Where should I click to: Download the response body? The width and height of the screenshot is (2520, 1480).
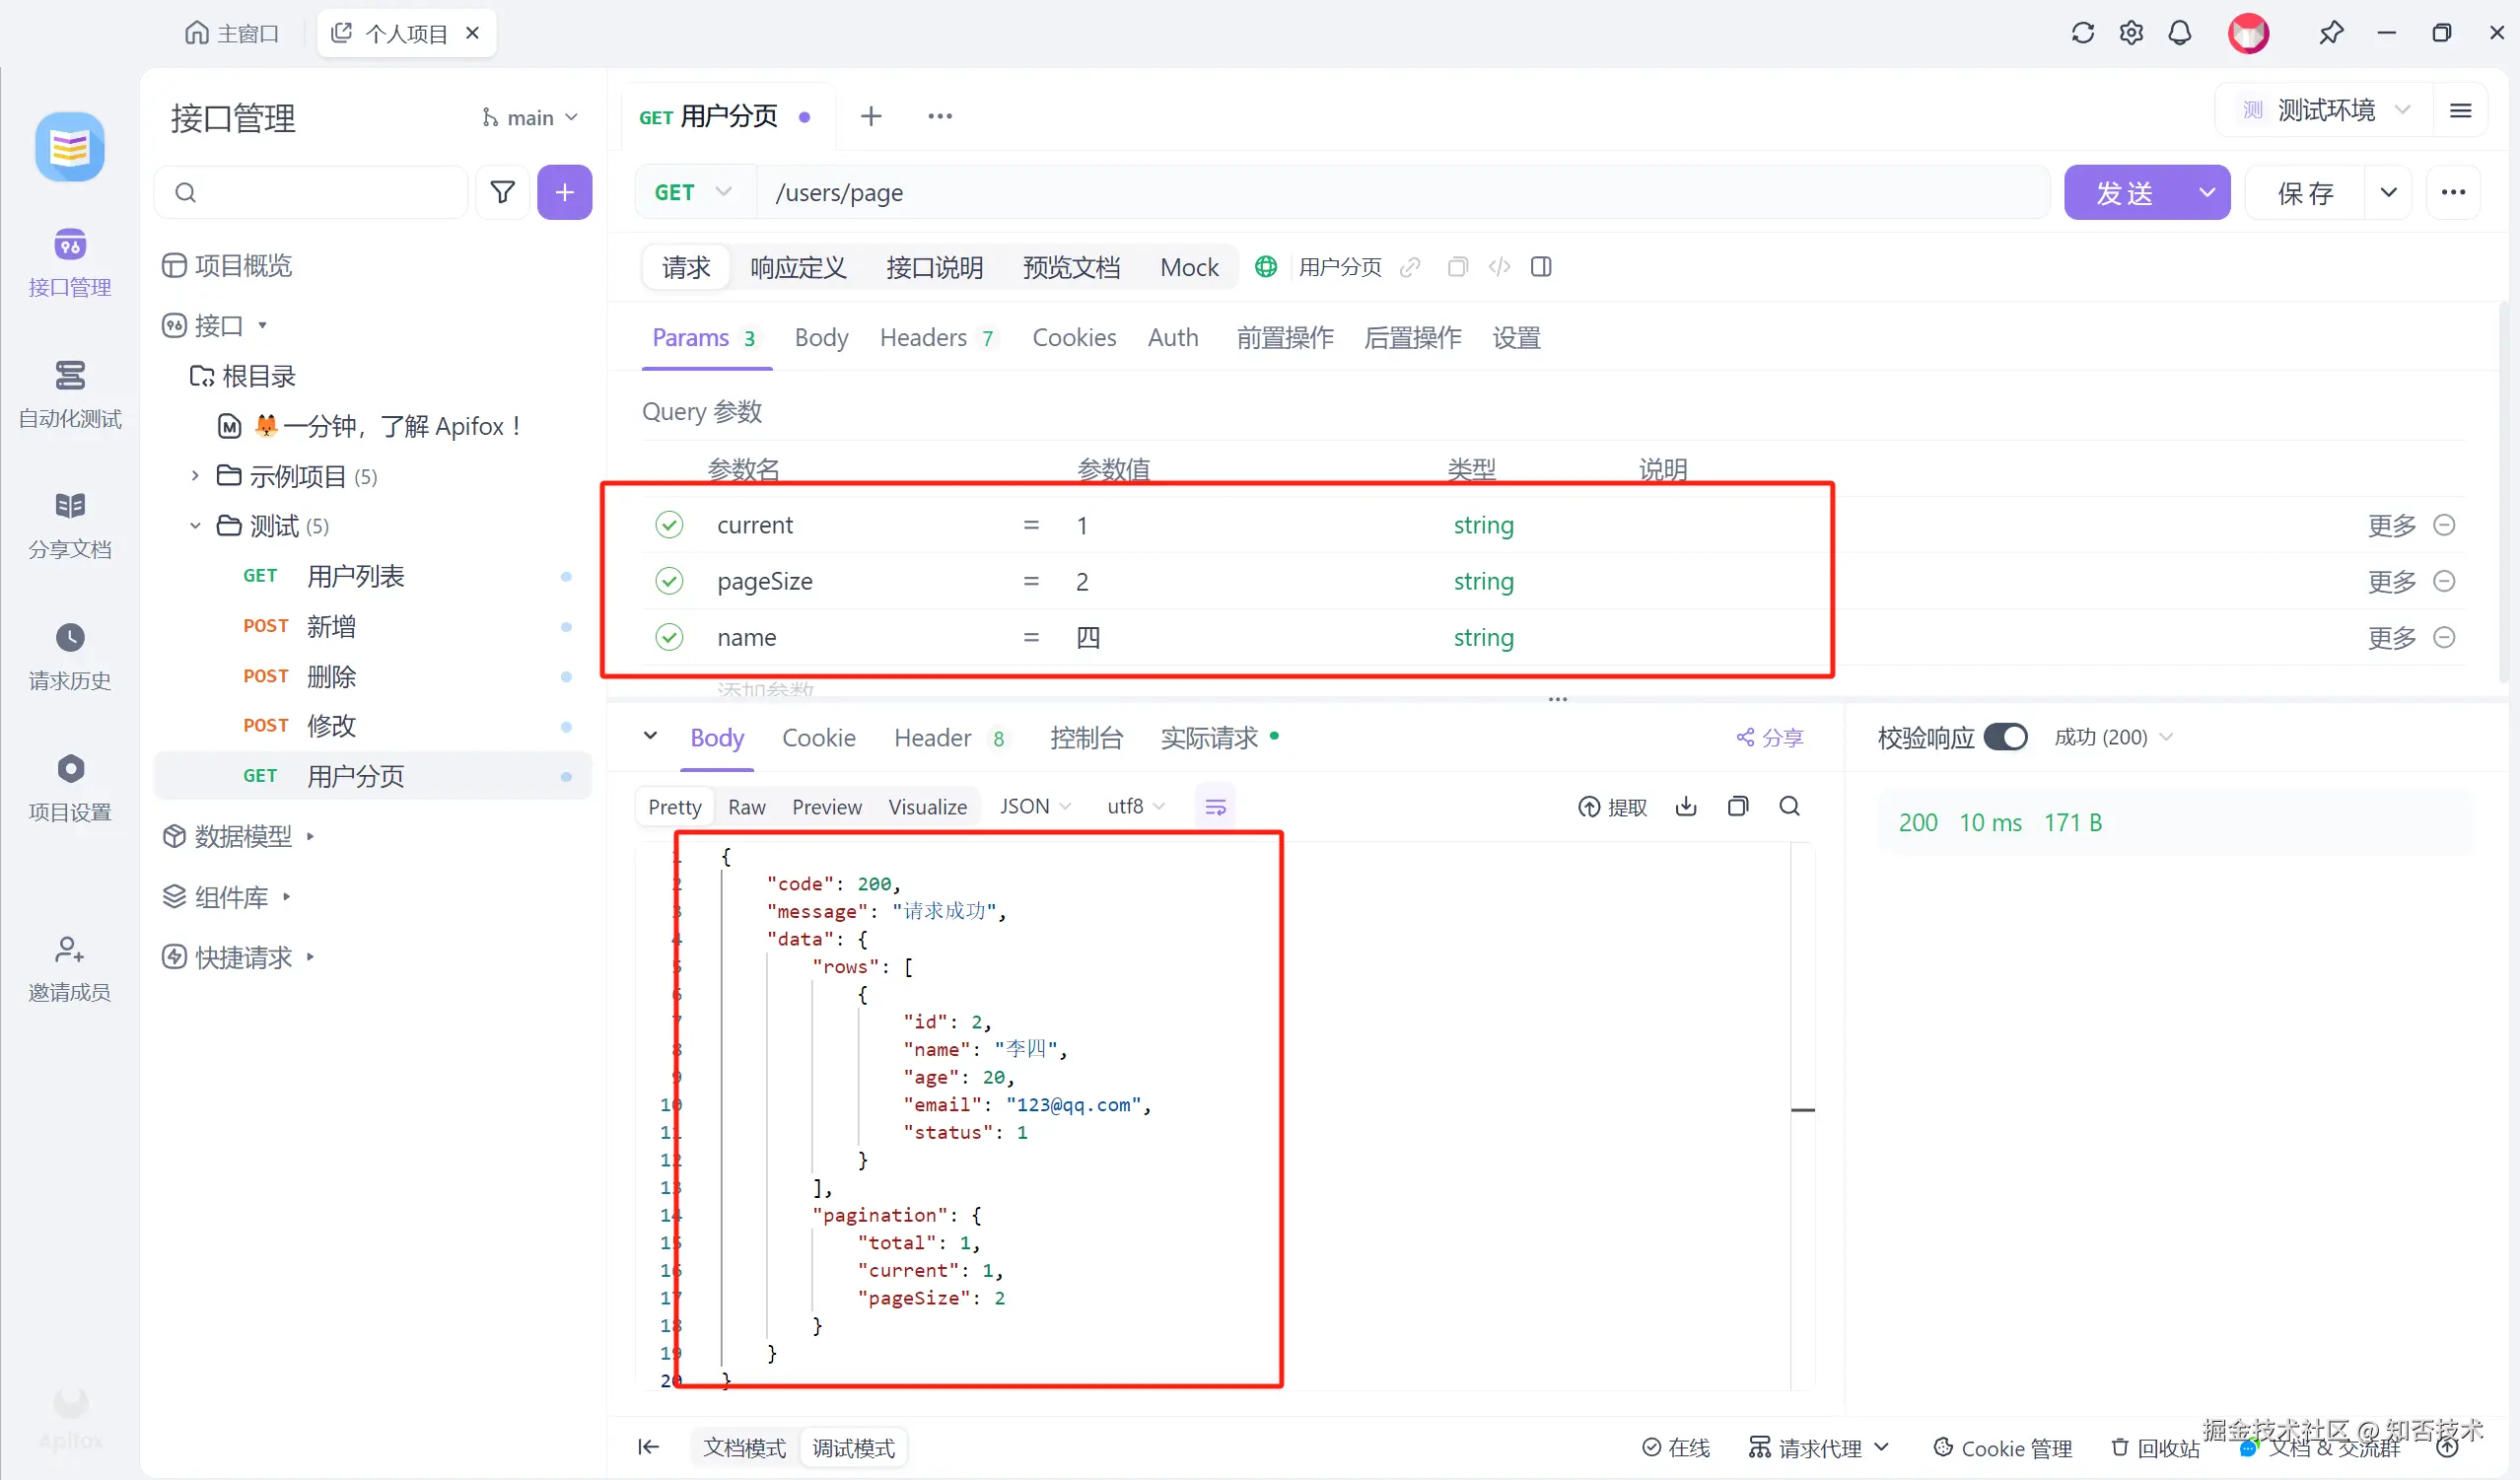coord(1686,806)
